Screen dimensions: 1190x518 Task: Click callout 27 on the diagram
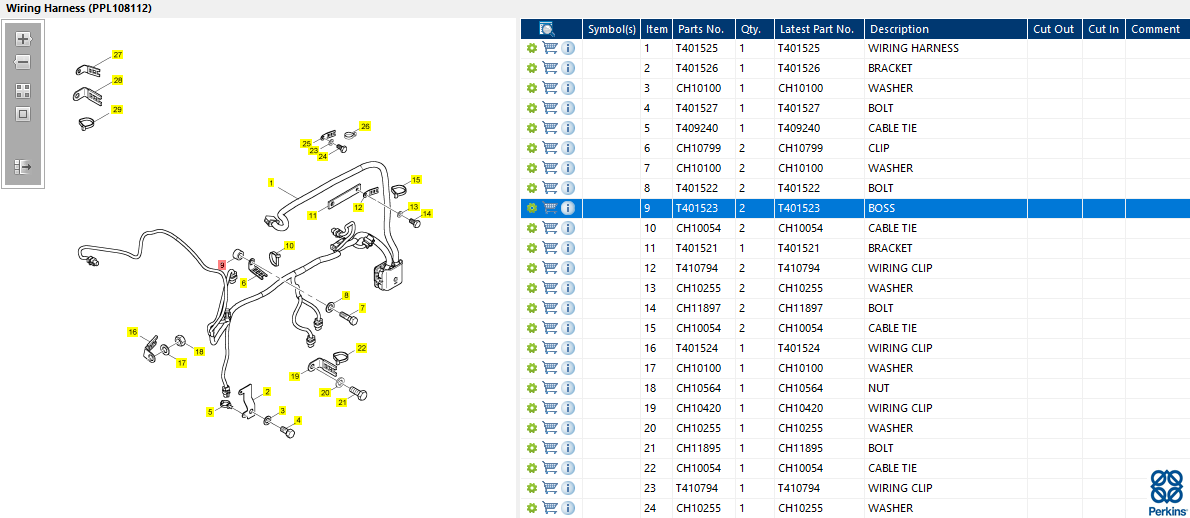click(x=118, y=55)
